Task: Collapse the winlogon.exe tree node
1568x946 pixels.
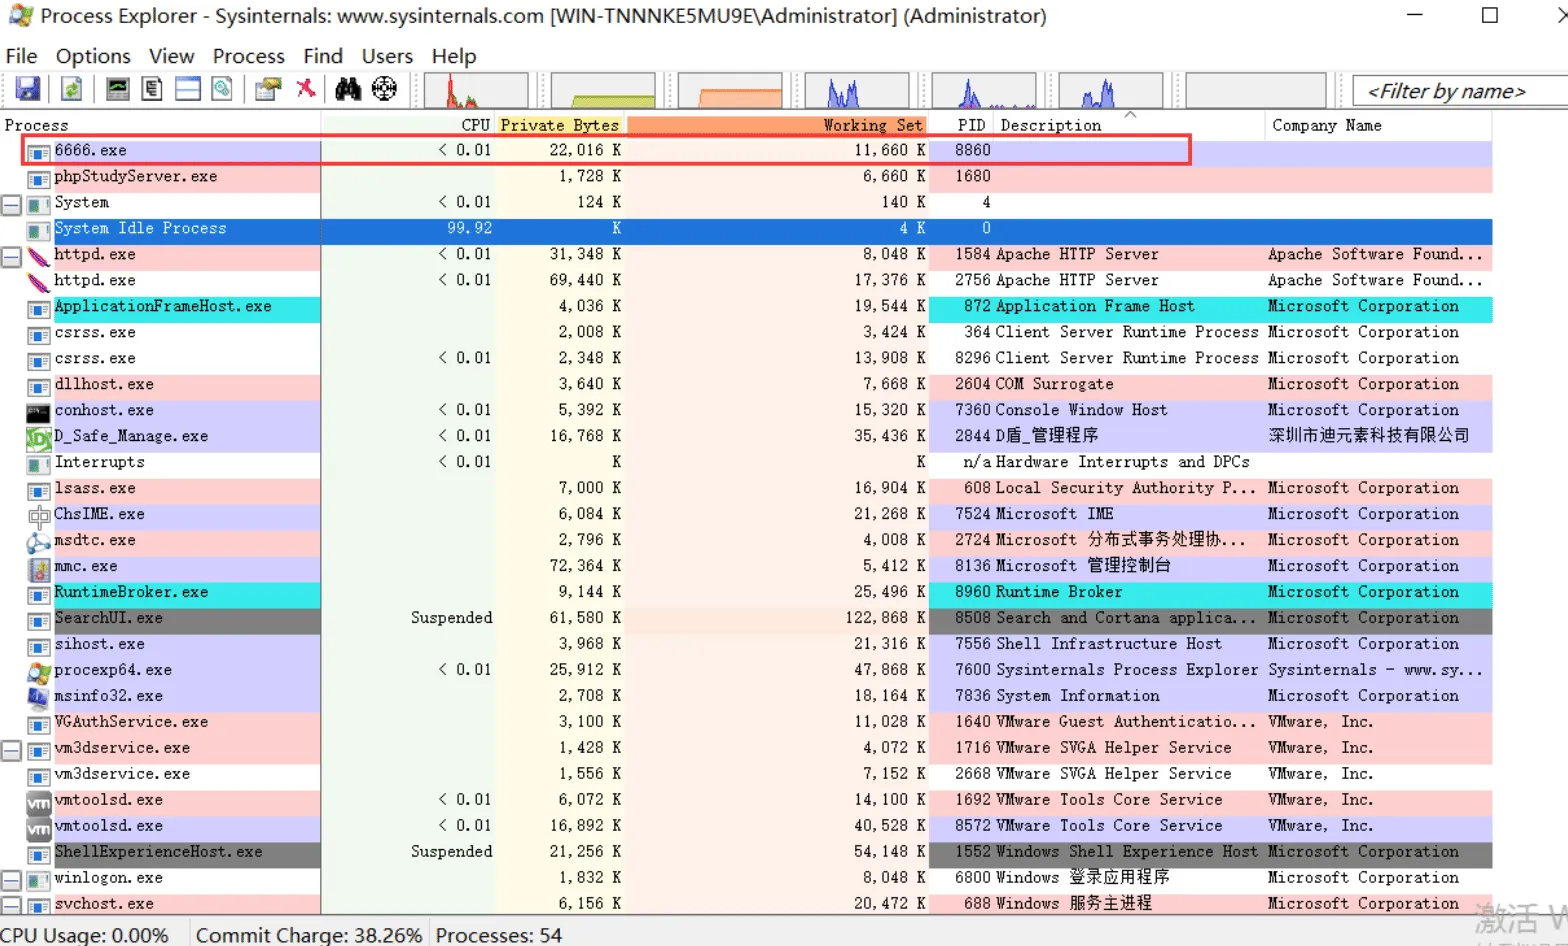Action: click(11, 880)
